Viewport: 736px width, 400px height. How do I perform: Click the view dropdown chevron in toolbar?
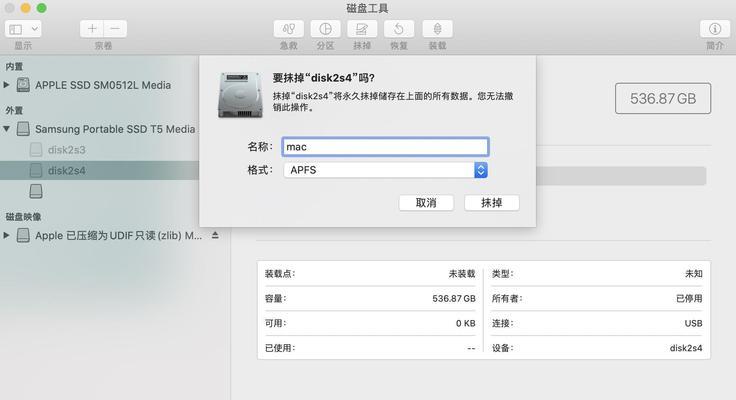(x=34, y=29)
